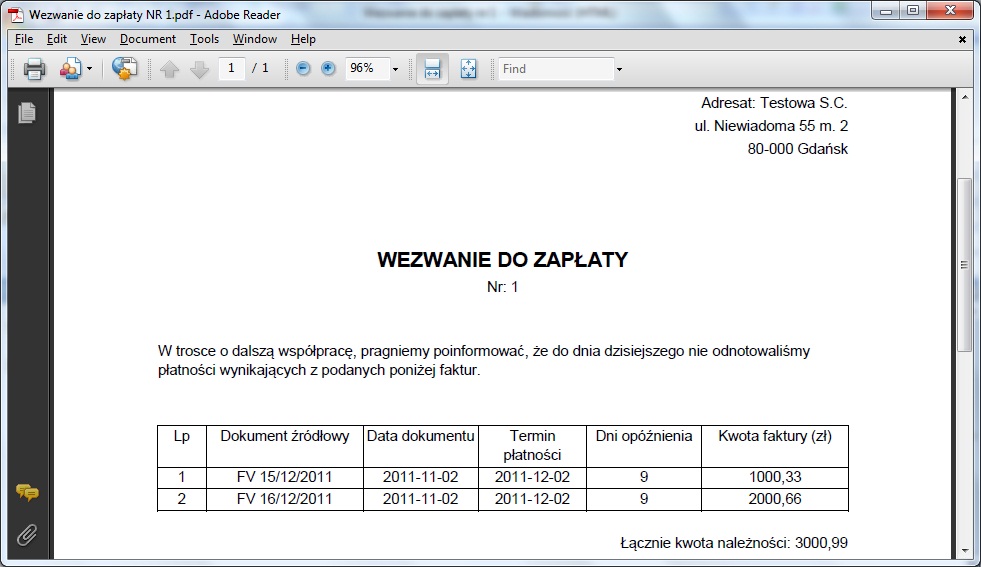Go to previous page arrow
This screenshot has width=981, height=567.
point(170,69)
